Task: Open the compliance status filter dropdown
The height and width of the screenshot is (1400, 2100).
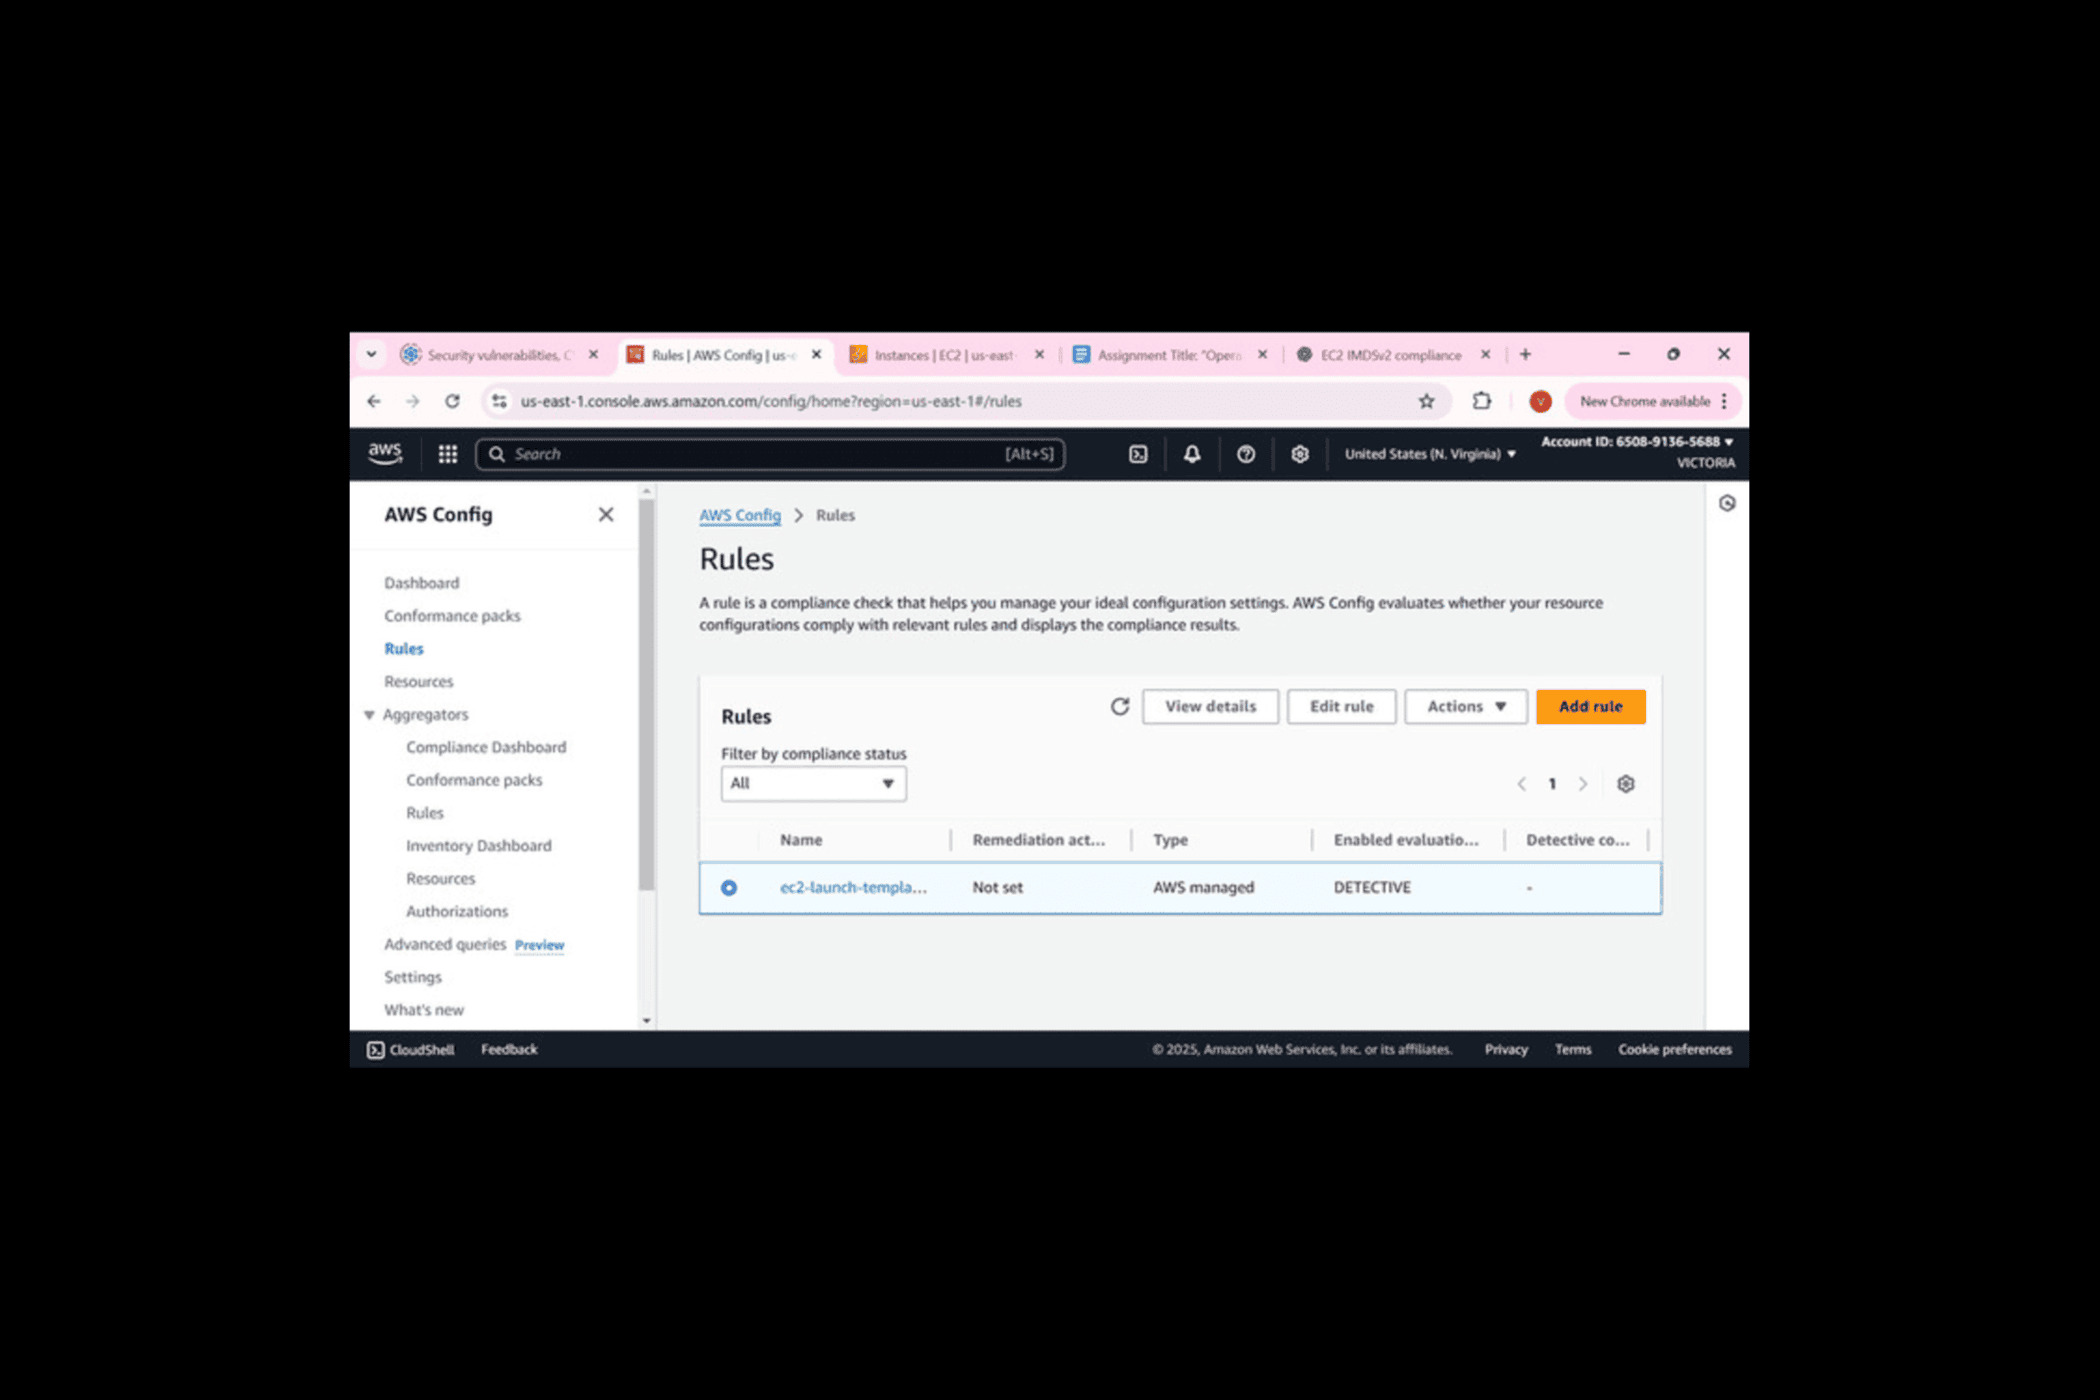Action: coord(814,783)
